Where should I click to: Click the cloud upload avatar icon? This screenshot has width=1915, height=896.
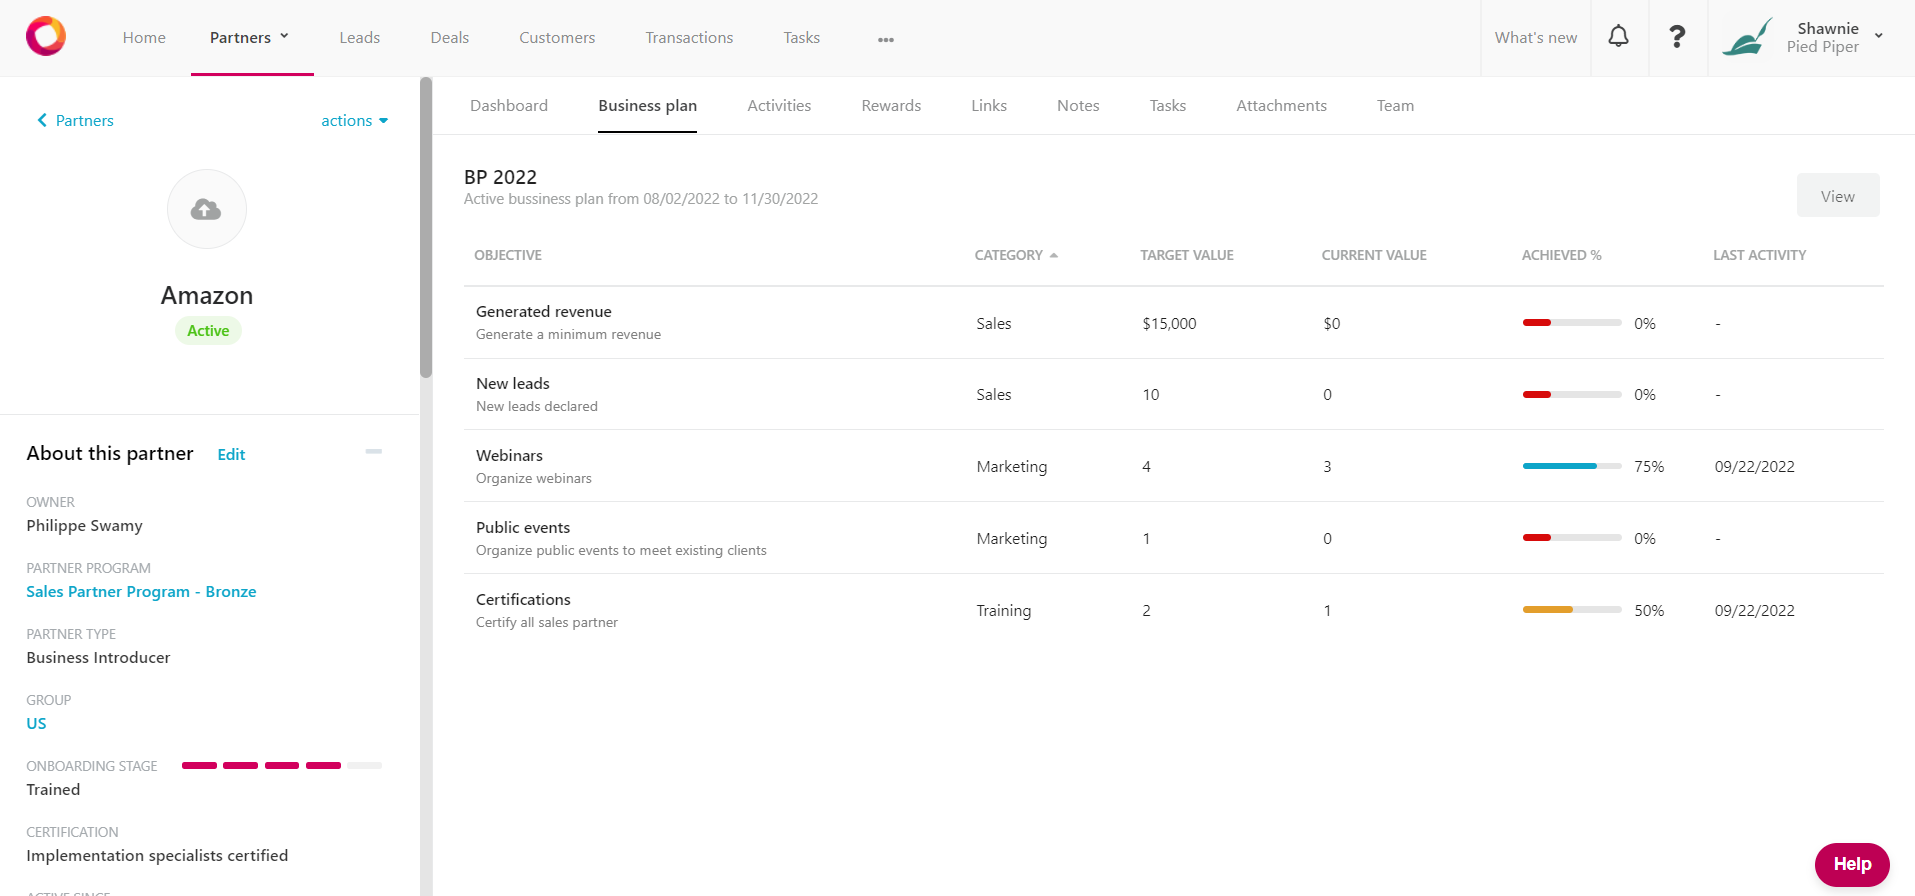point(207,209)
